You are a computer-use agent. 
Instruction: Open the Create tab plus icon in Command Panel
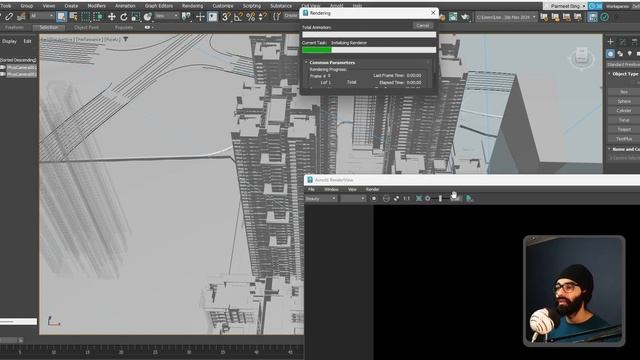(x=611, y=42)
